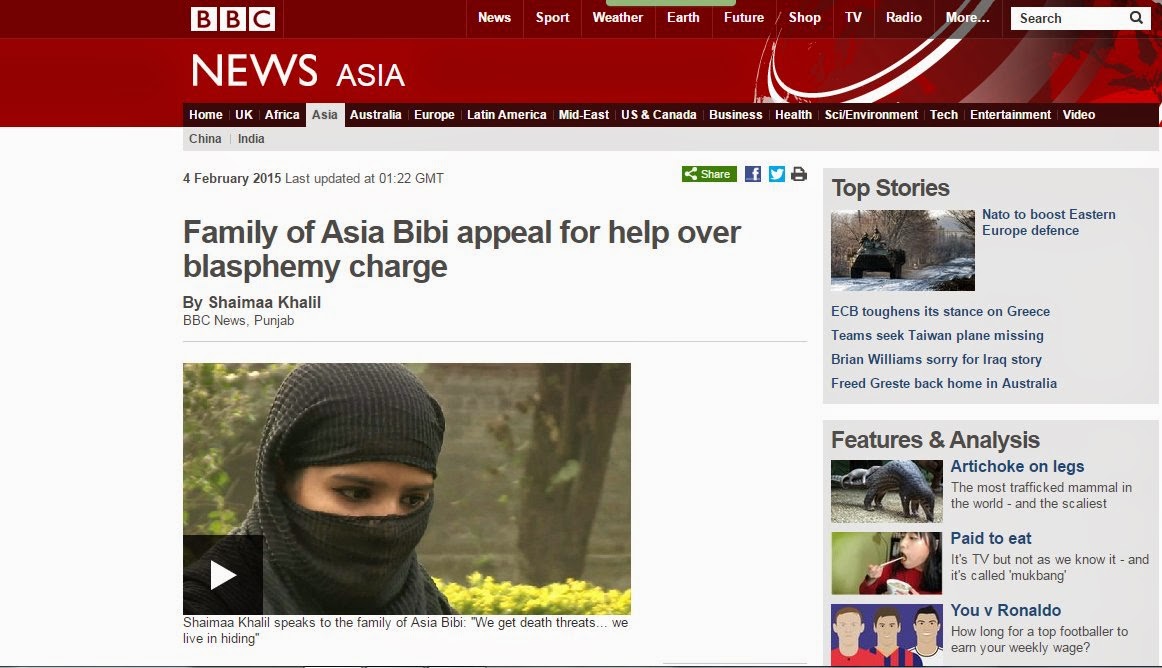Click the print page icon
The image size is (1162, 668).
[x=799, y=174]
